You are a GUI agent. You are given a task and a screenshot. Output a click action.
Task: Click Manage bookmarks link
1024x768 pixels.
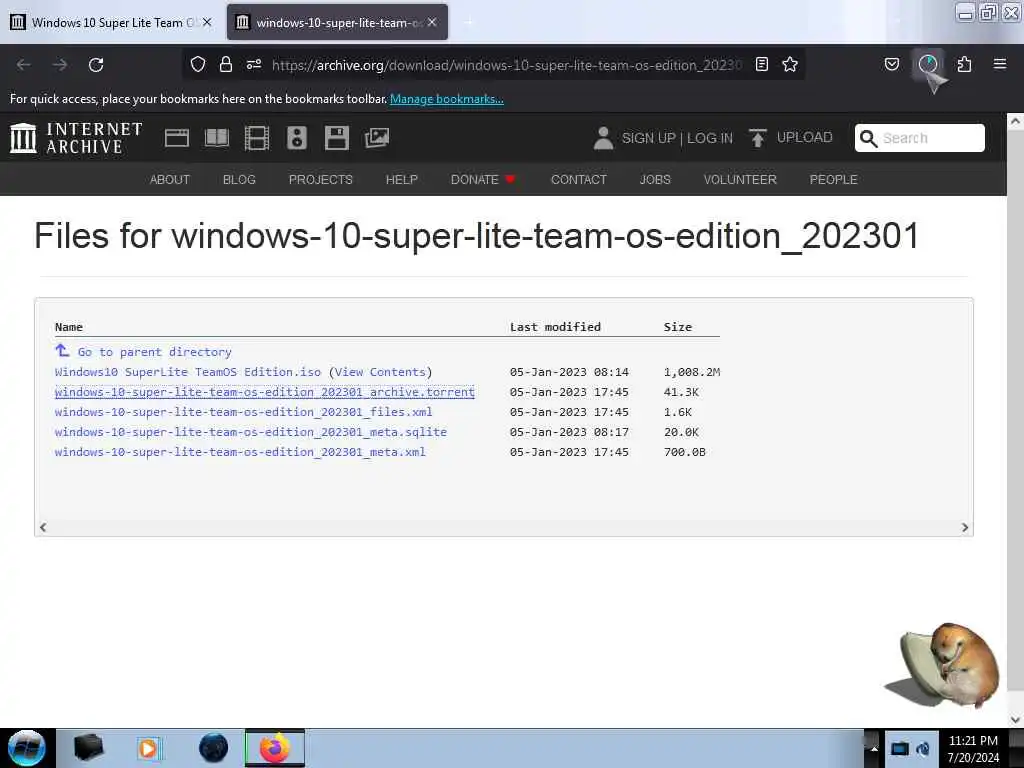coord(447,99)
